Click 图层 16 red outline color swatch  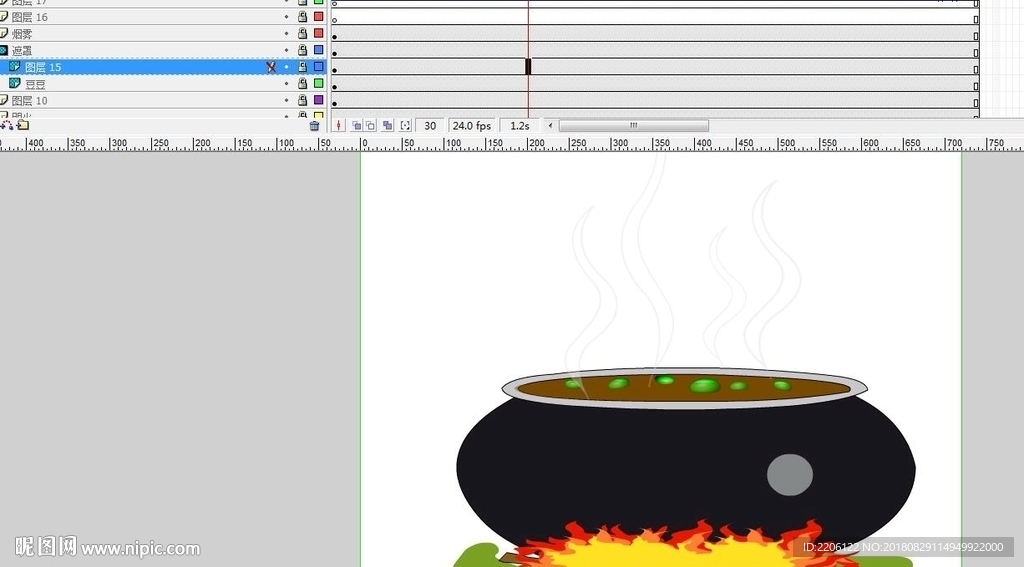pyautogui.click(x=319, y=16)
